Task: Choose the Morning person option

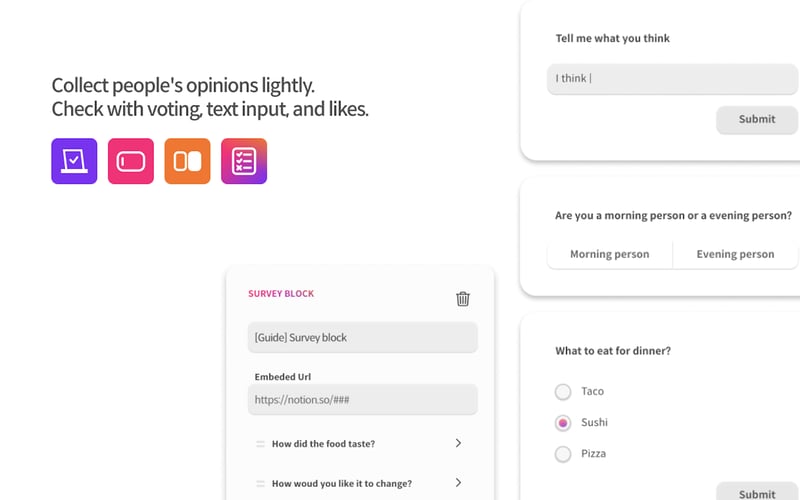Action: (609, 254)
